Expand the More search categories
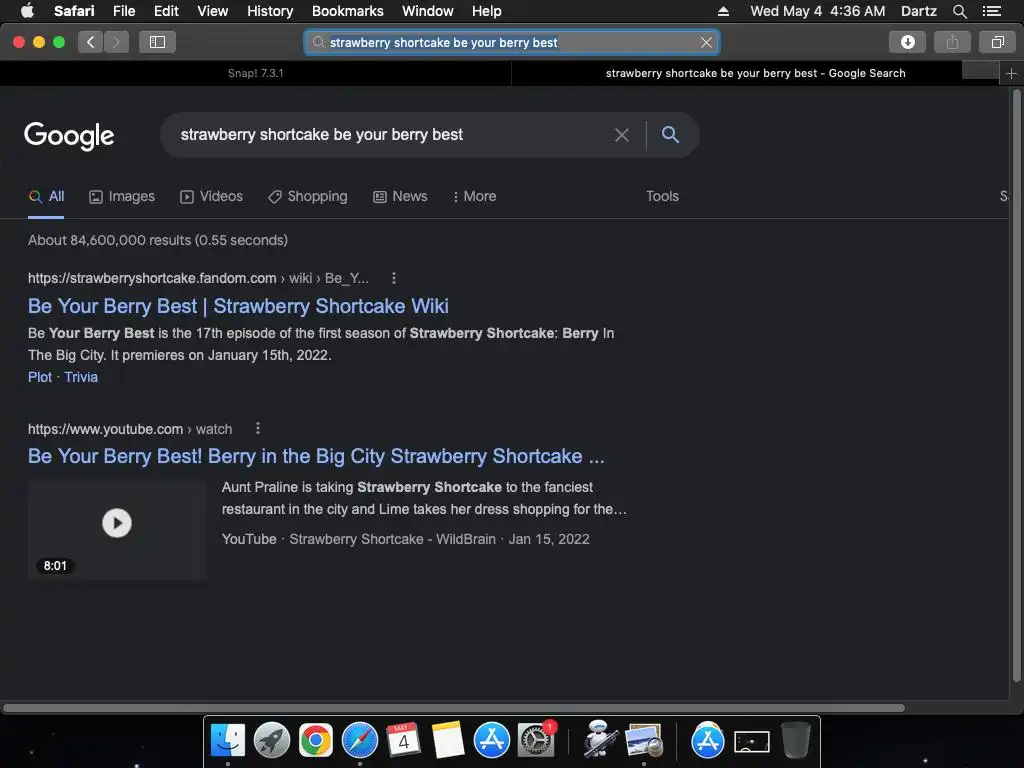This screenshot has width=1024, height=768. pyautogui.click(x=475, y=197)
